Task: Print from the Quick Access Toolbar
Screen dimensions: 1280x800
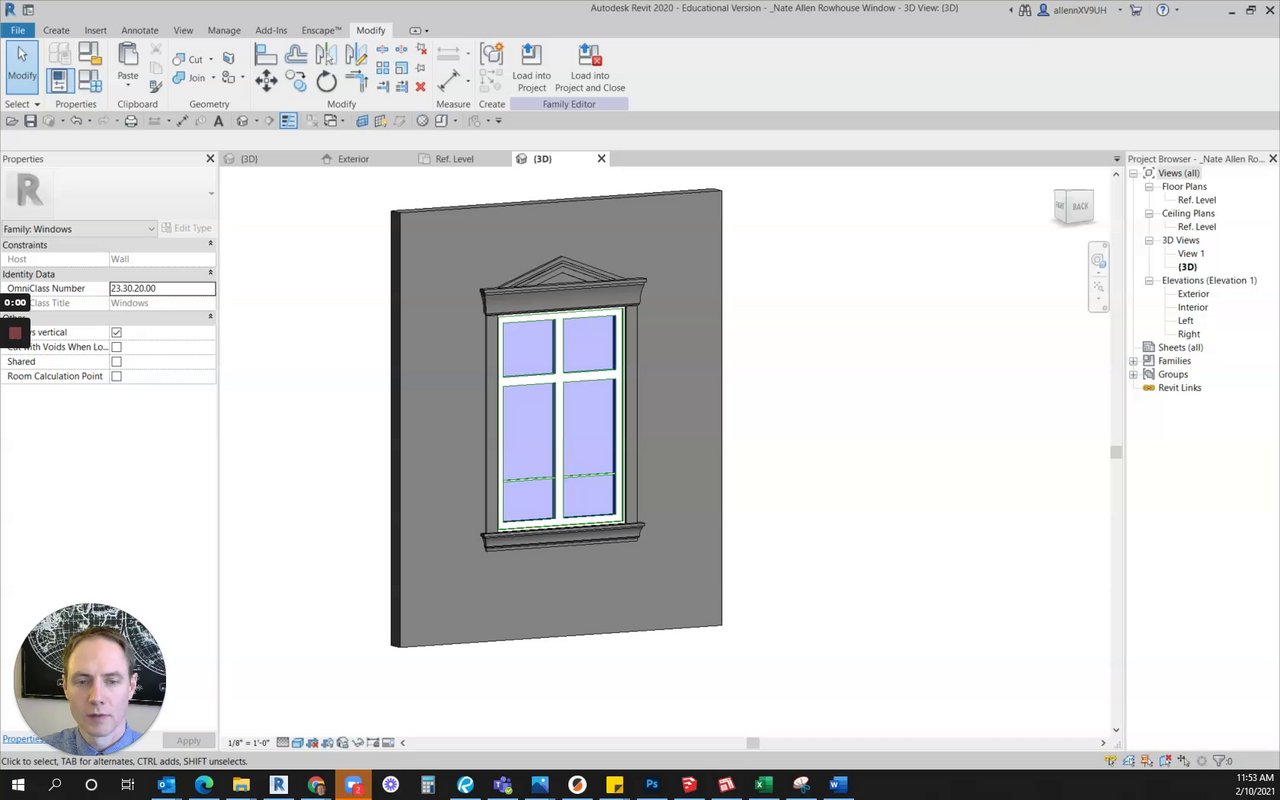Action: pos(130,121)
